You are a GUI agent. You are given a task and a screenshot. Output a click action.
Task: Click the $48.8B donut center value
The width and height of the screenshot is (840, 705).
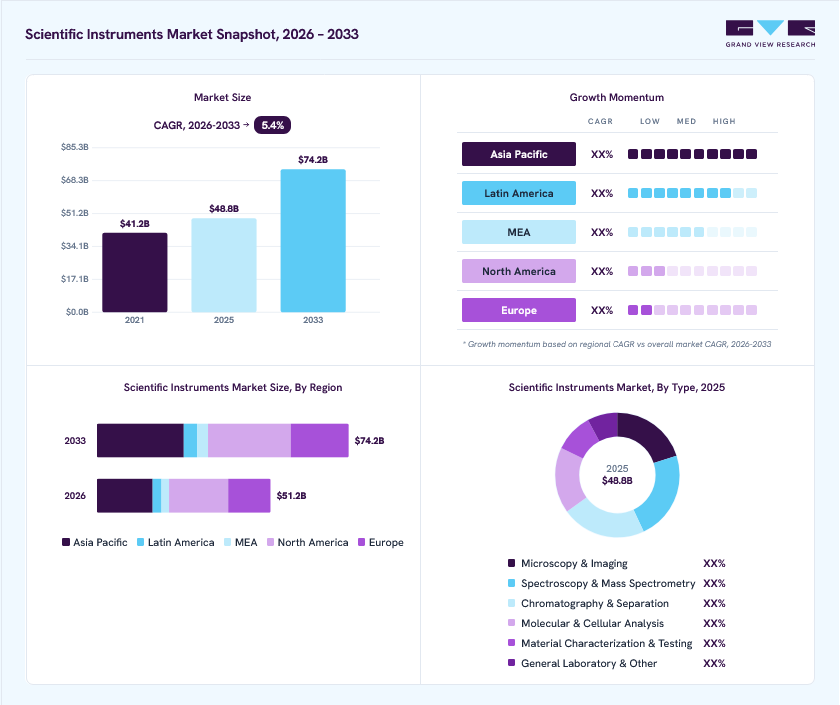617,481
